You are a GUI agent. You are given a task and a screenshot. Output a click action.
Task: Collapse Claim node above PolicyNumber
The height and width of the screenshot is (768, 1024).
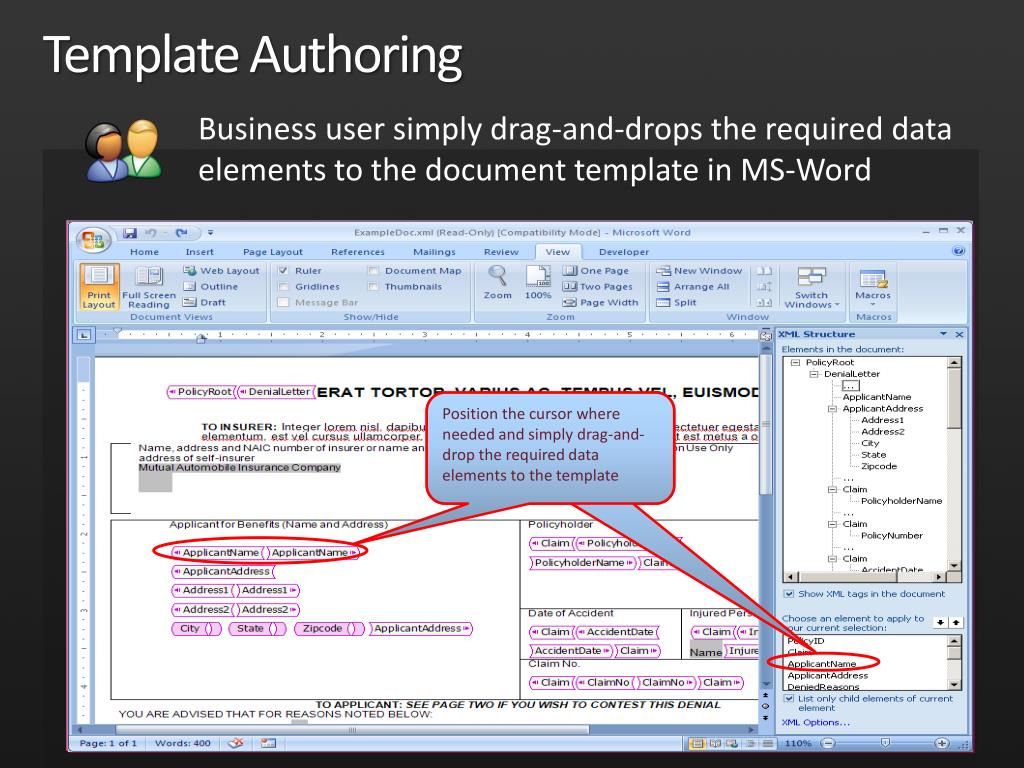point(833,524)
